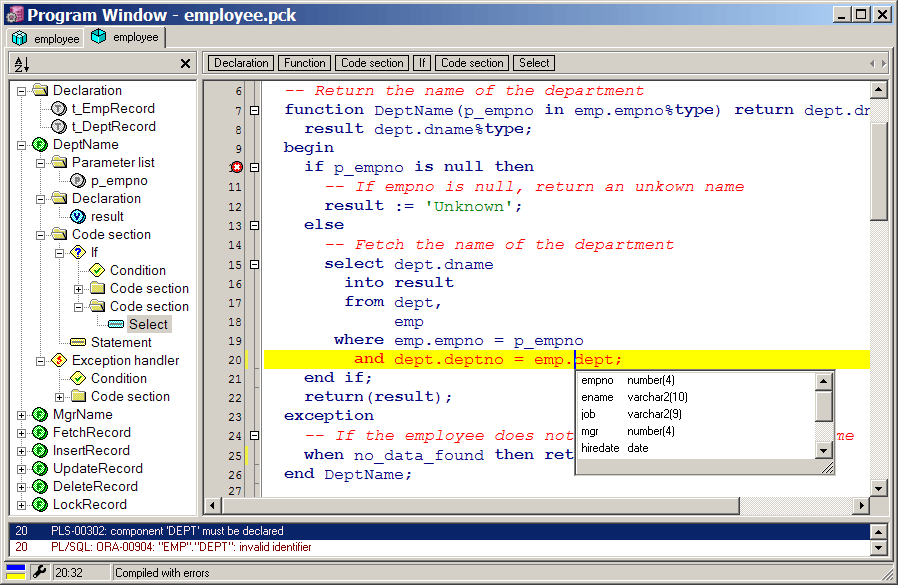Expand the FetchRecord tree node

pyautogui.click(x=22, y=433)
